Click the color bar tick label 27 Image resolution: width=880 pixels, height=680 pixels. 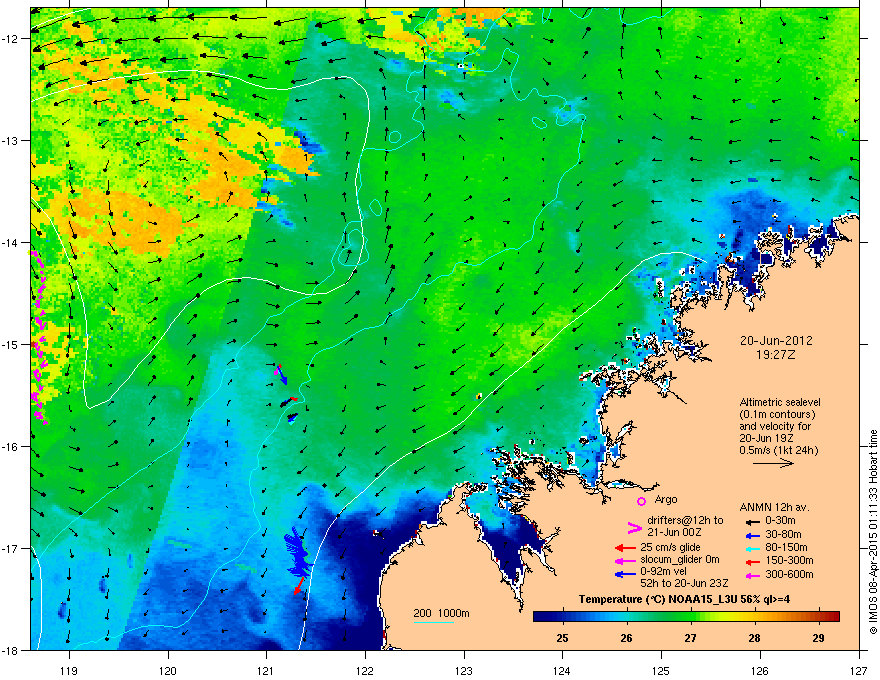point(690,638)
